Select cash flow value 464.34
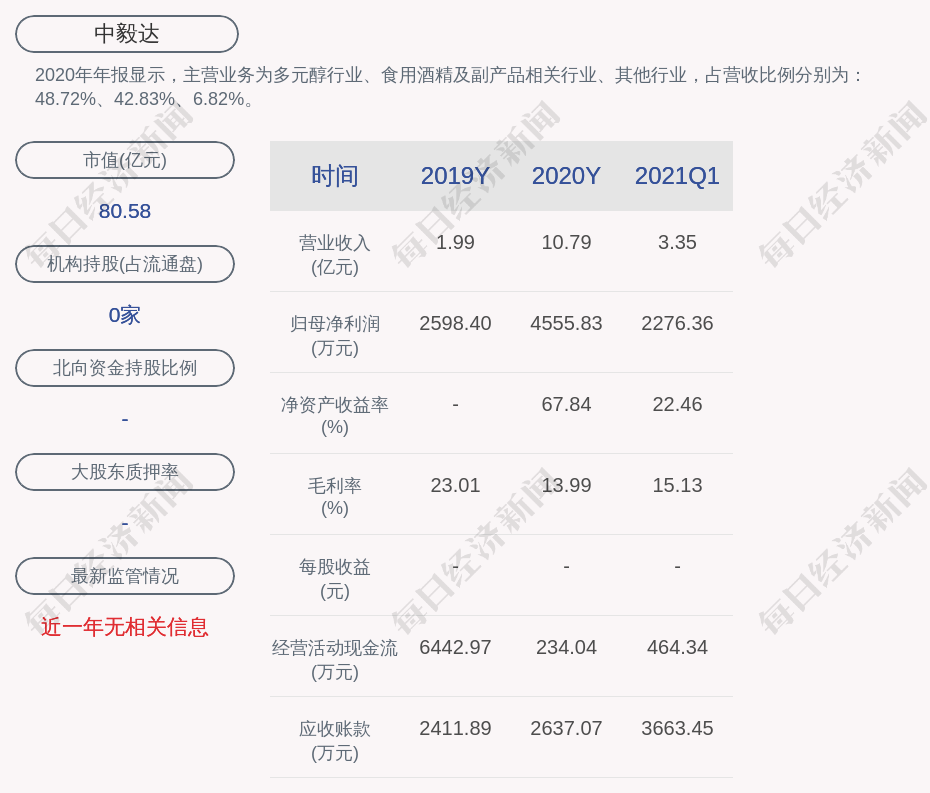The width and height of the screenshot is (930, 793). click(677, 648)
